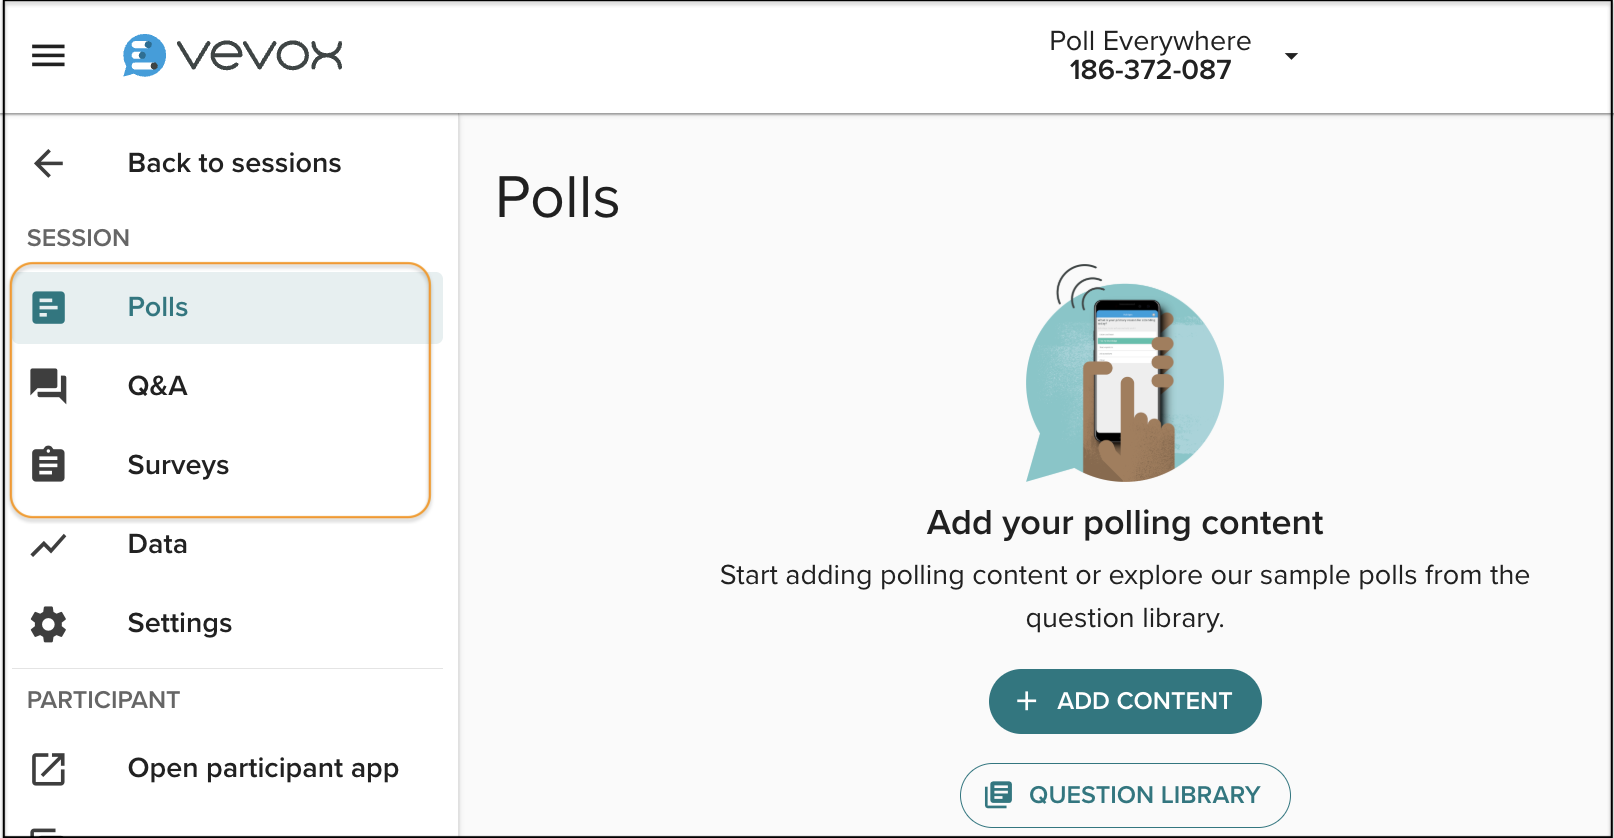Viewport: 1614px width, 838px height.
Task: Click the back arrow icon
Action: pyautogui.click(x=48, y=163)
